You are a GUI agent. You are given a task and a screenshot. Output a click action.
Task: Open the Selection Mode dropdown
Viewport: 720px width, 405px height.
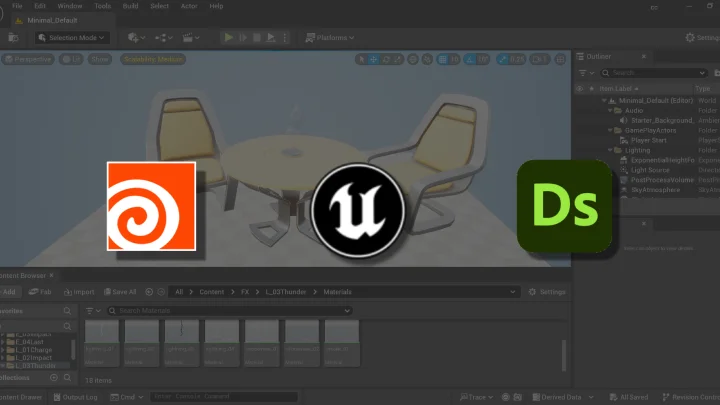point(72,38)
